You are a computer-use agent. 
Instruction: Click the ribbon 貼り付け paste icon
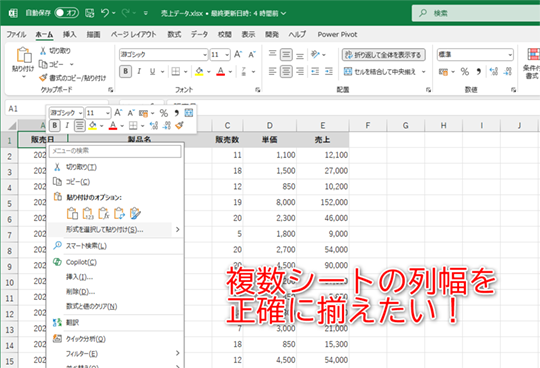coord(23,55)
